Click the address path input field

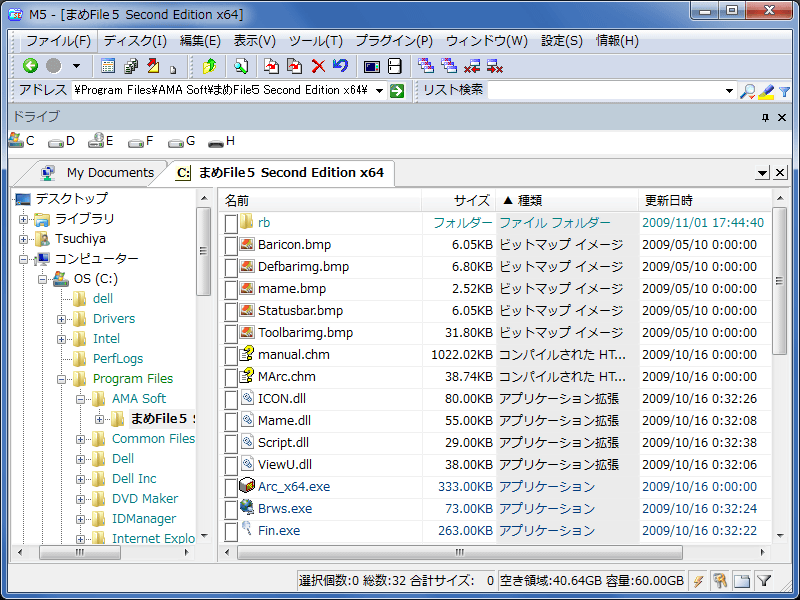pyautogui.click(x=222, y=90)
